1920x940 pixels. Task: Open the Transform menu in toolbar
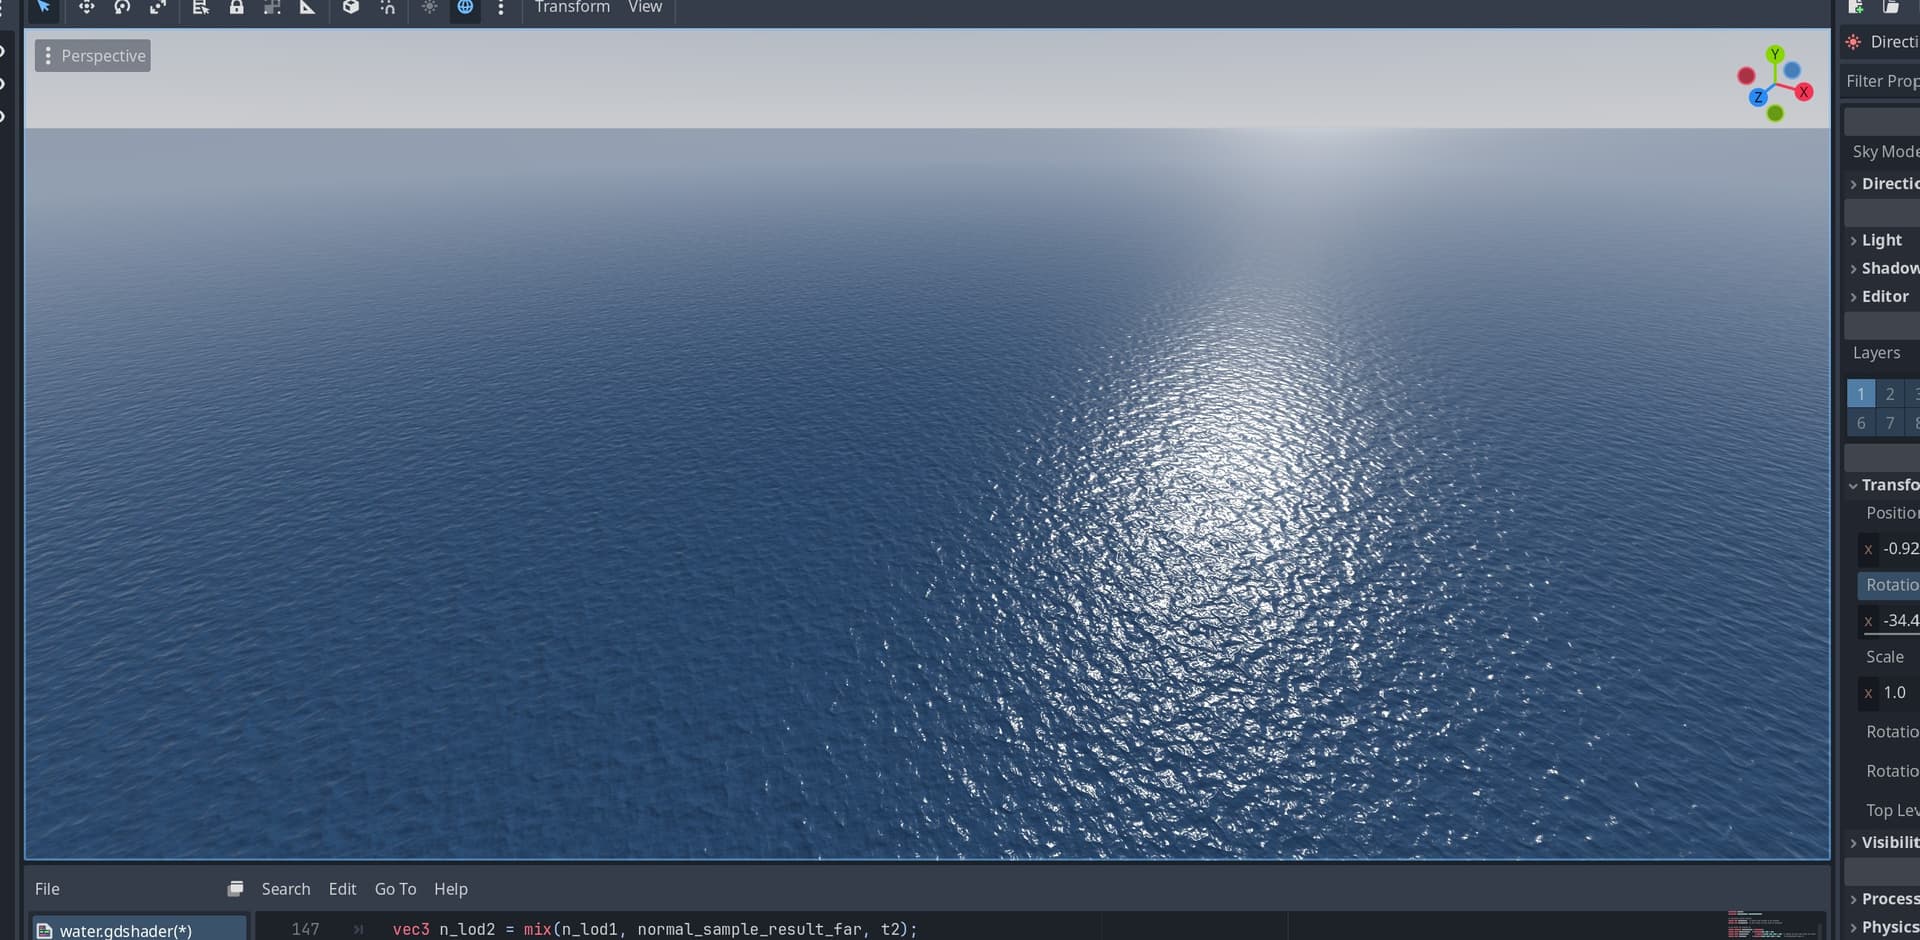click(x=571, y=7)
